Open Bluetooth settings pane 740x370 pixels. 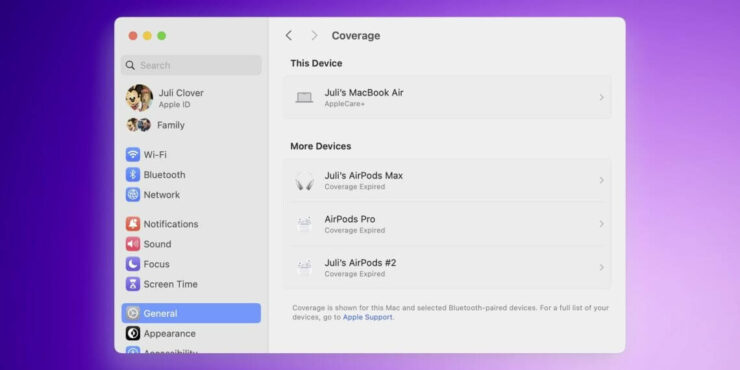tap(191, 175)
